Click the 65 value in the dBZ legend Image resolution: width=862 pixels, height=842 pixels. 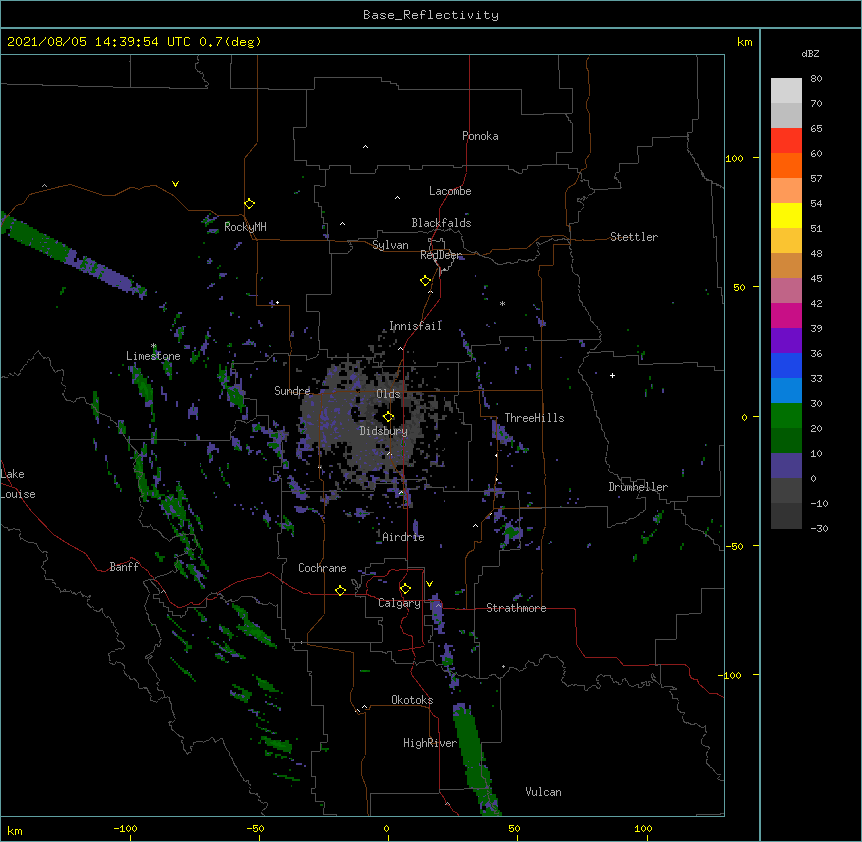pos(816,129)
